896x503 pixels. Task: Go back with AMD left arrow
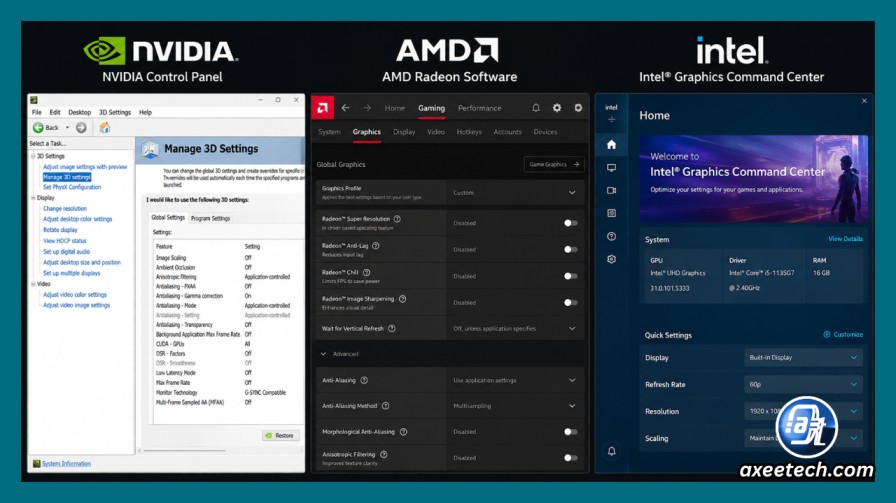click(x=345, y=107)
